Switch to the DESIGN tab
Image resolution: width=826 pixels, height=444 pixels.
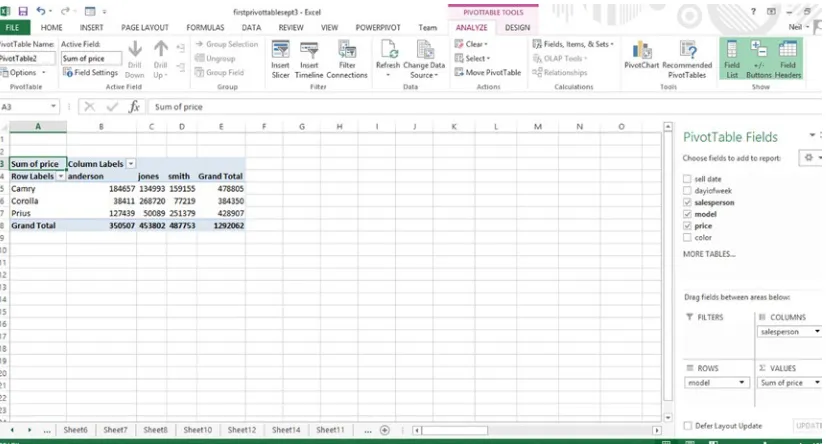coord(517,27)
